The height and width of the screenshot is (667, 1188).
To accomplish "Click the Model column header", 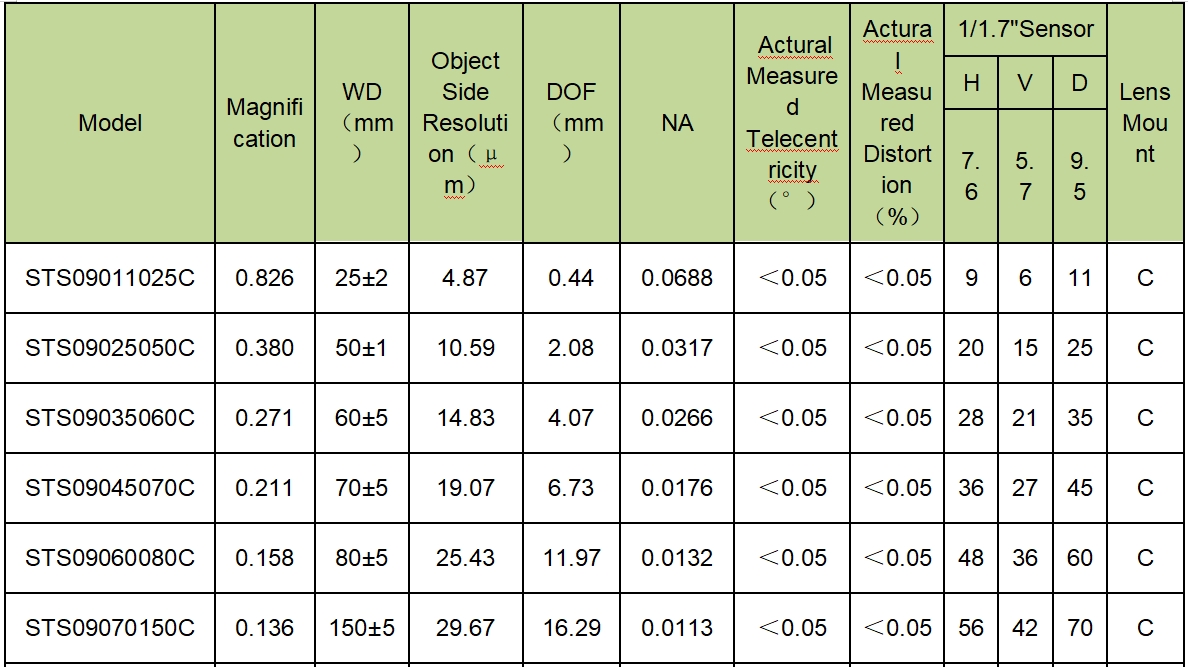I will [x=110, y=123].
